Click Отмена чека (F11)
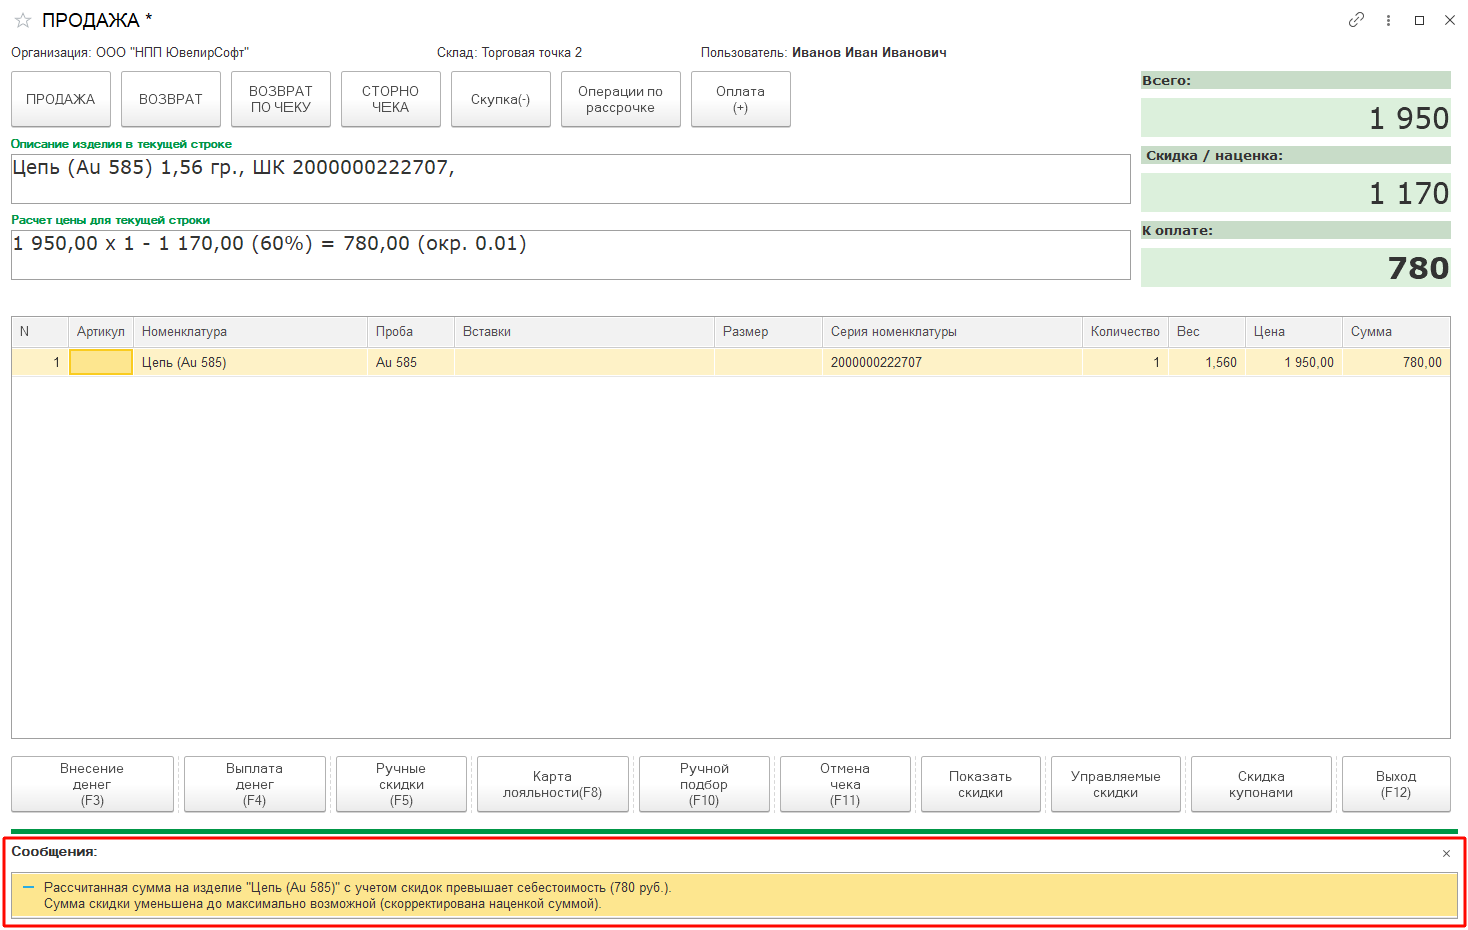 click(x=845, y=784)
